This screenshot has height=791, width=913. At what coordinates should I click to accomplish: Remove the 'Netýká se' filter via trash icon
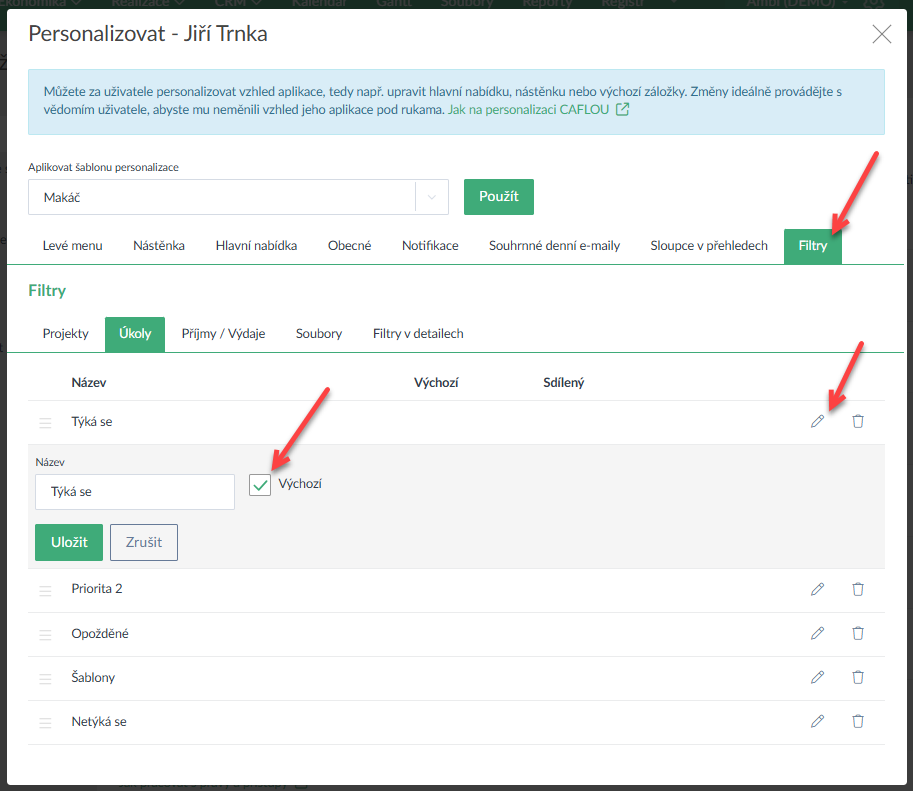pyautogui.click(x=857, y=722)
